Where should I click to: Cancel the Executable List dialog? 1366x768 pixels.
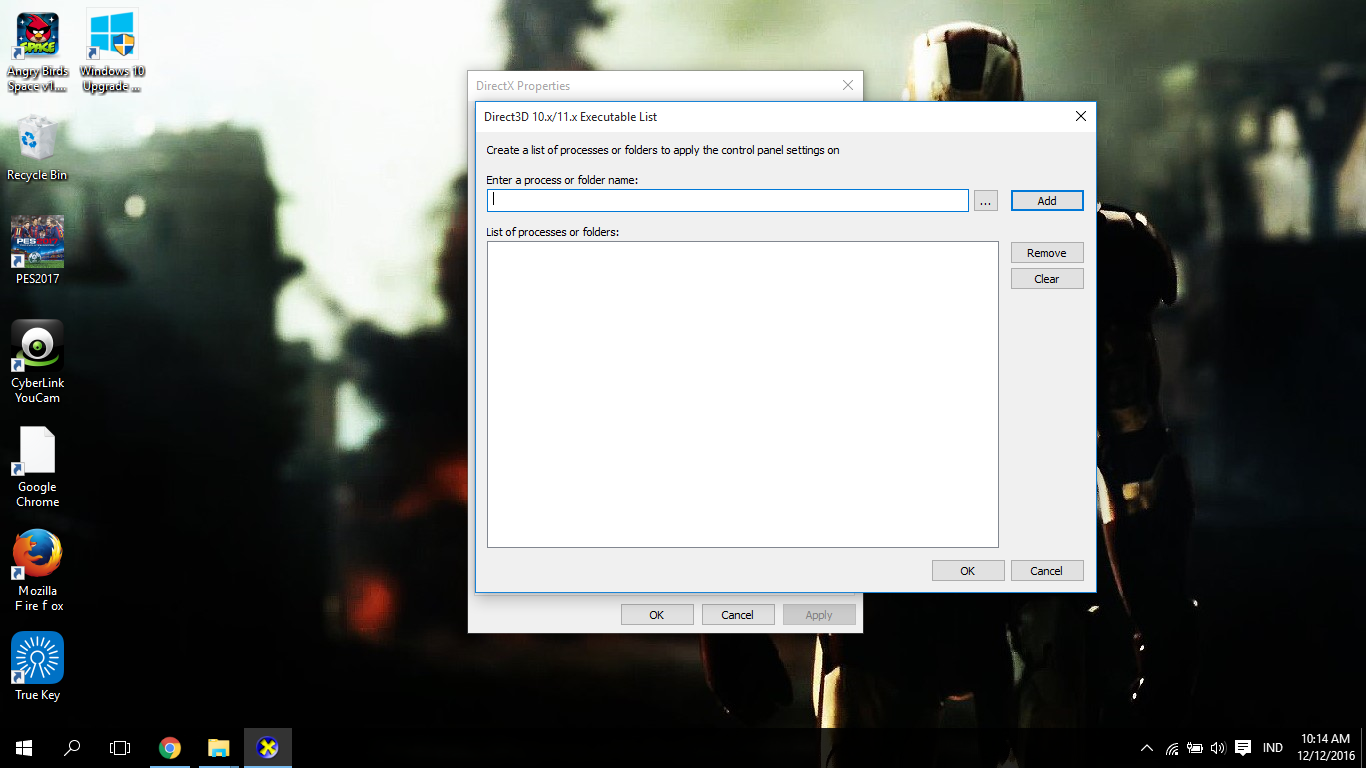1047,571
